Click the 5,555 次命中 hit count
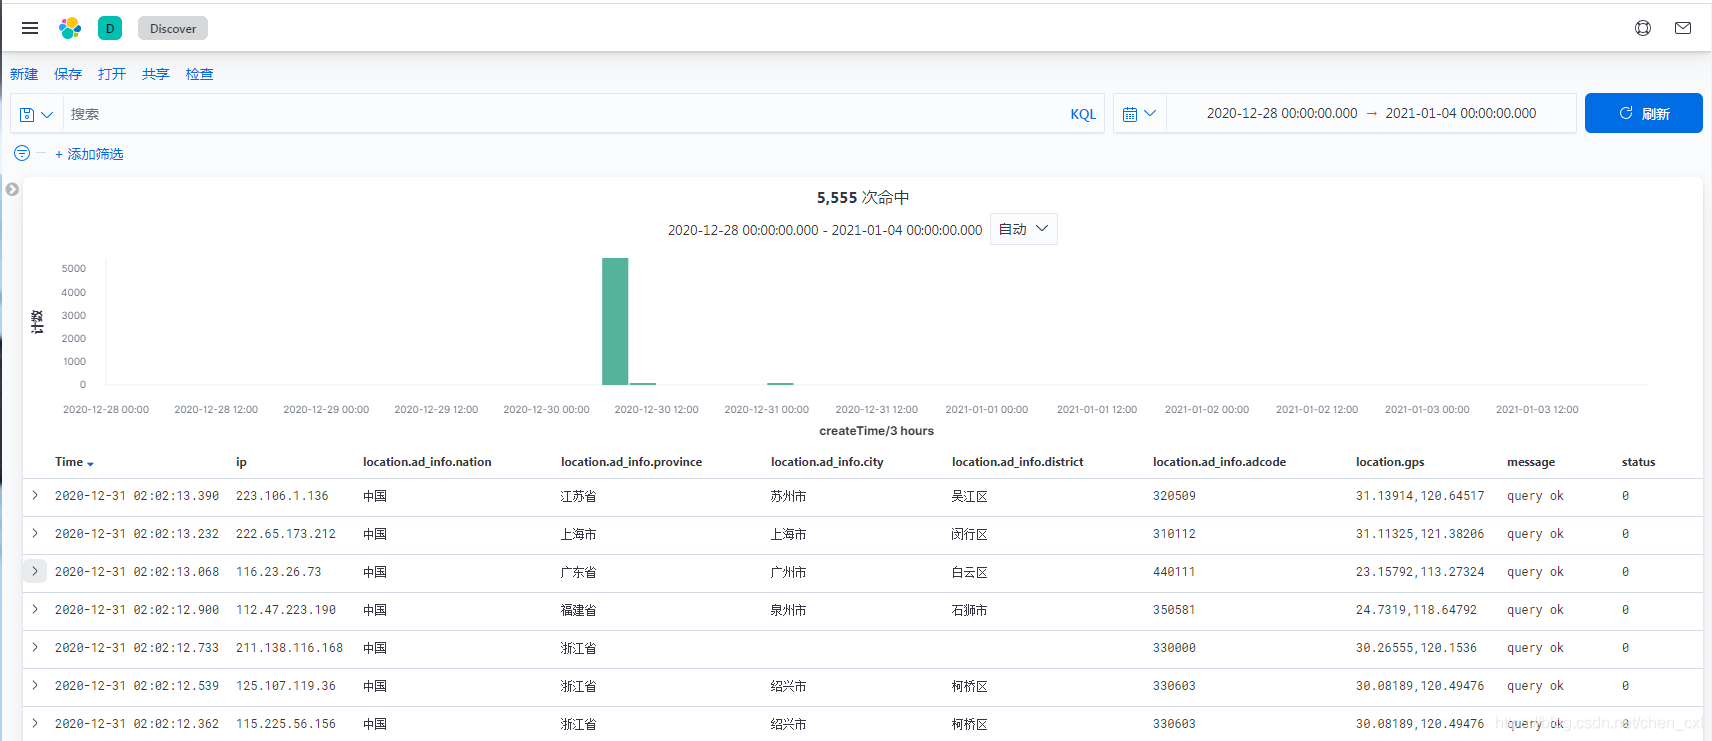 pos(863,198)
